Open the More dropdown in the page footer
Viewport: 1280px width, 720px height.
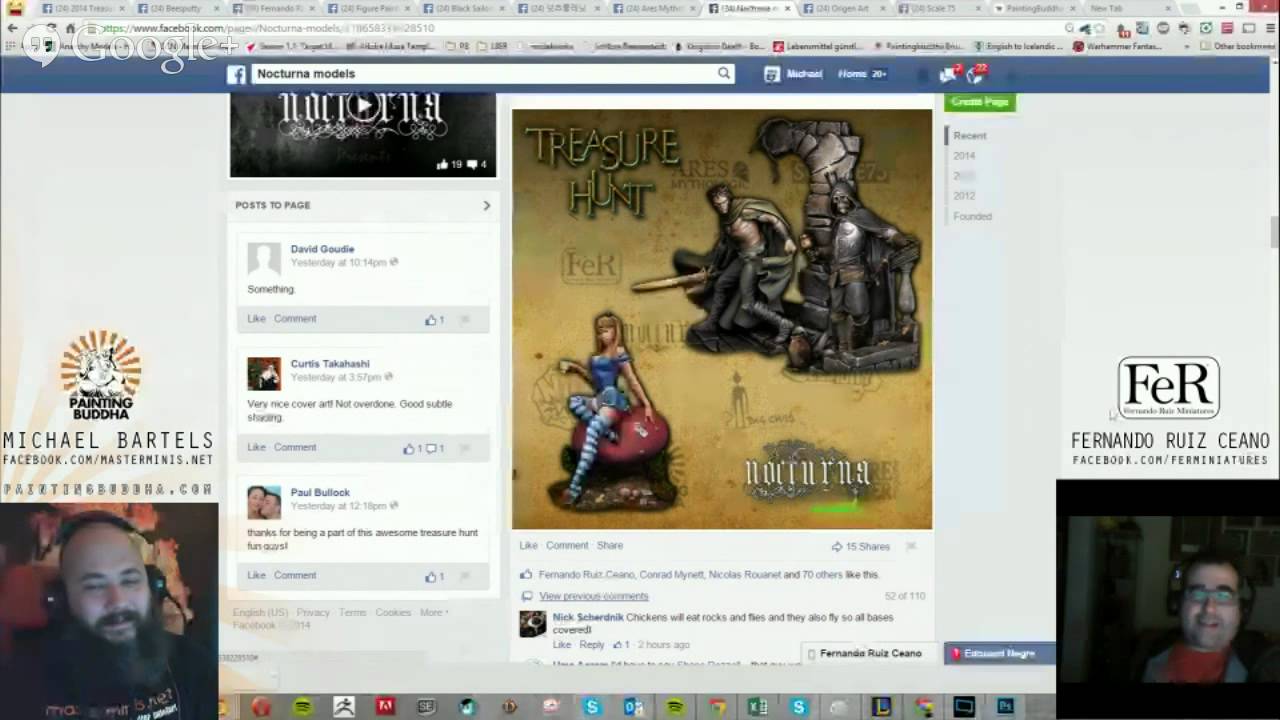(433, 613)
